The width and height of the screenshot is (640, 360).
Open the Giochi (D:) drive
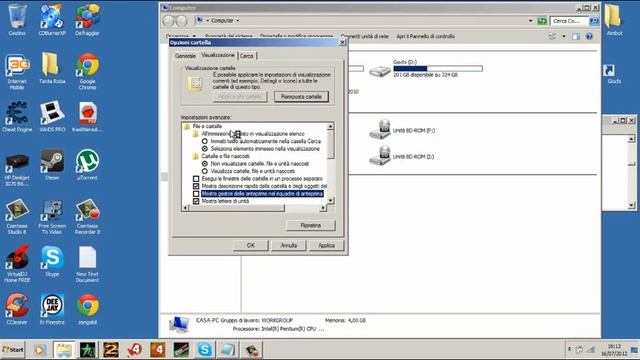tap(426, 69)
